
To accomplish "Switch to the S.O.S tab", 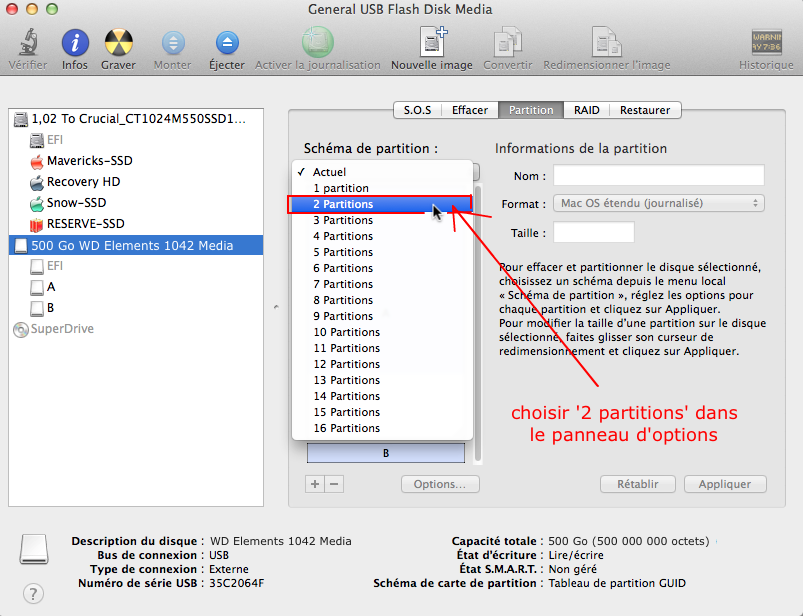I will [417, 110].
